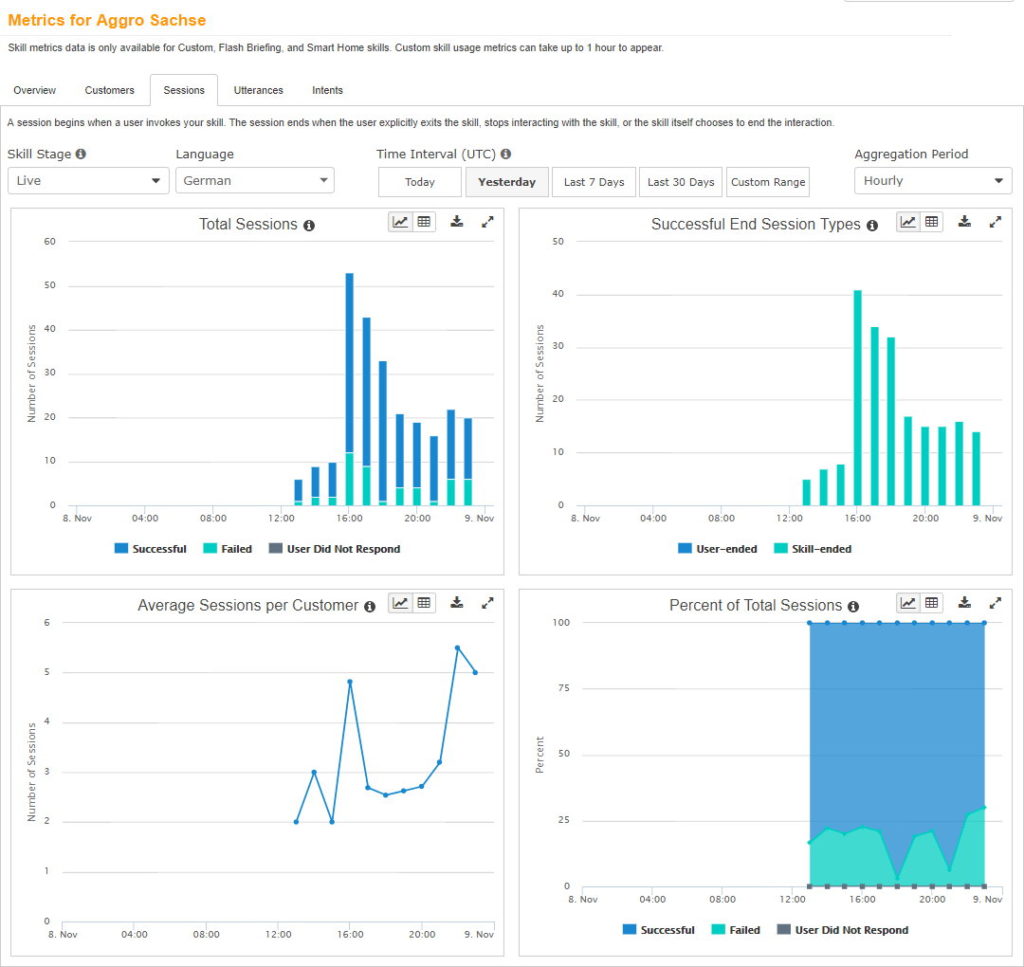Download Total Sessions chart data
This screenshot has width=1024, height=967.
[457, 222]
